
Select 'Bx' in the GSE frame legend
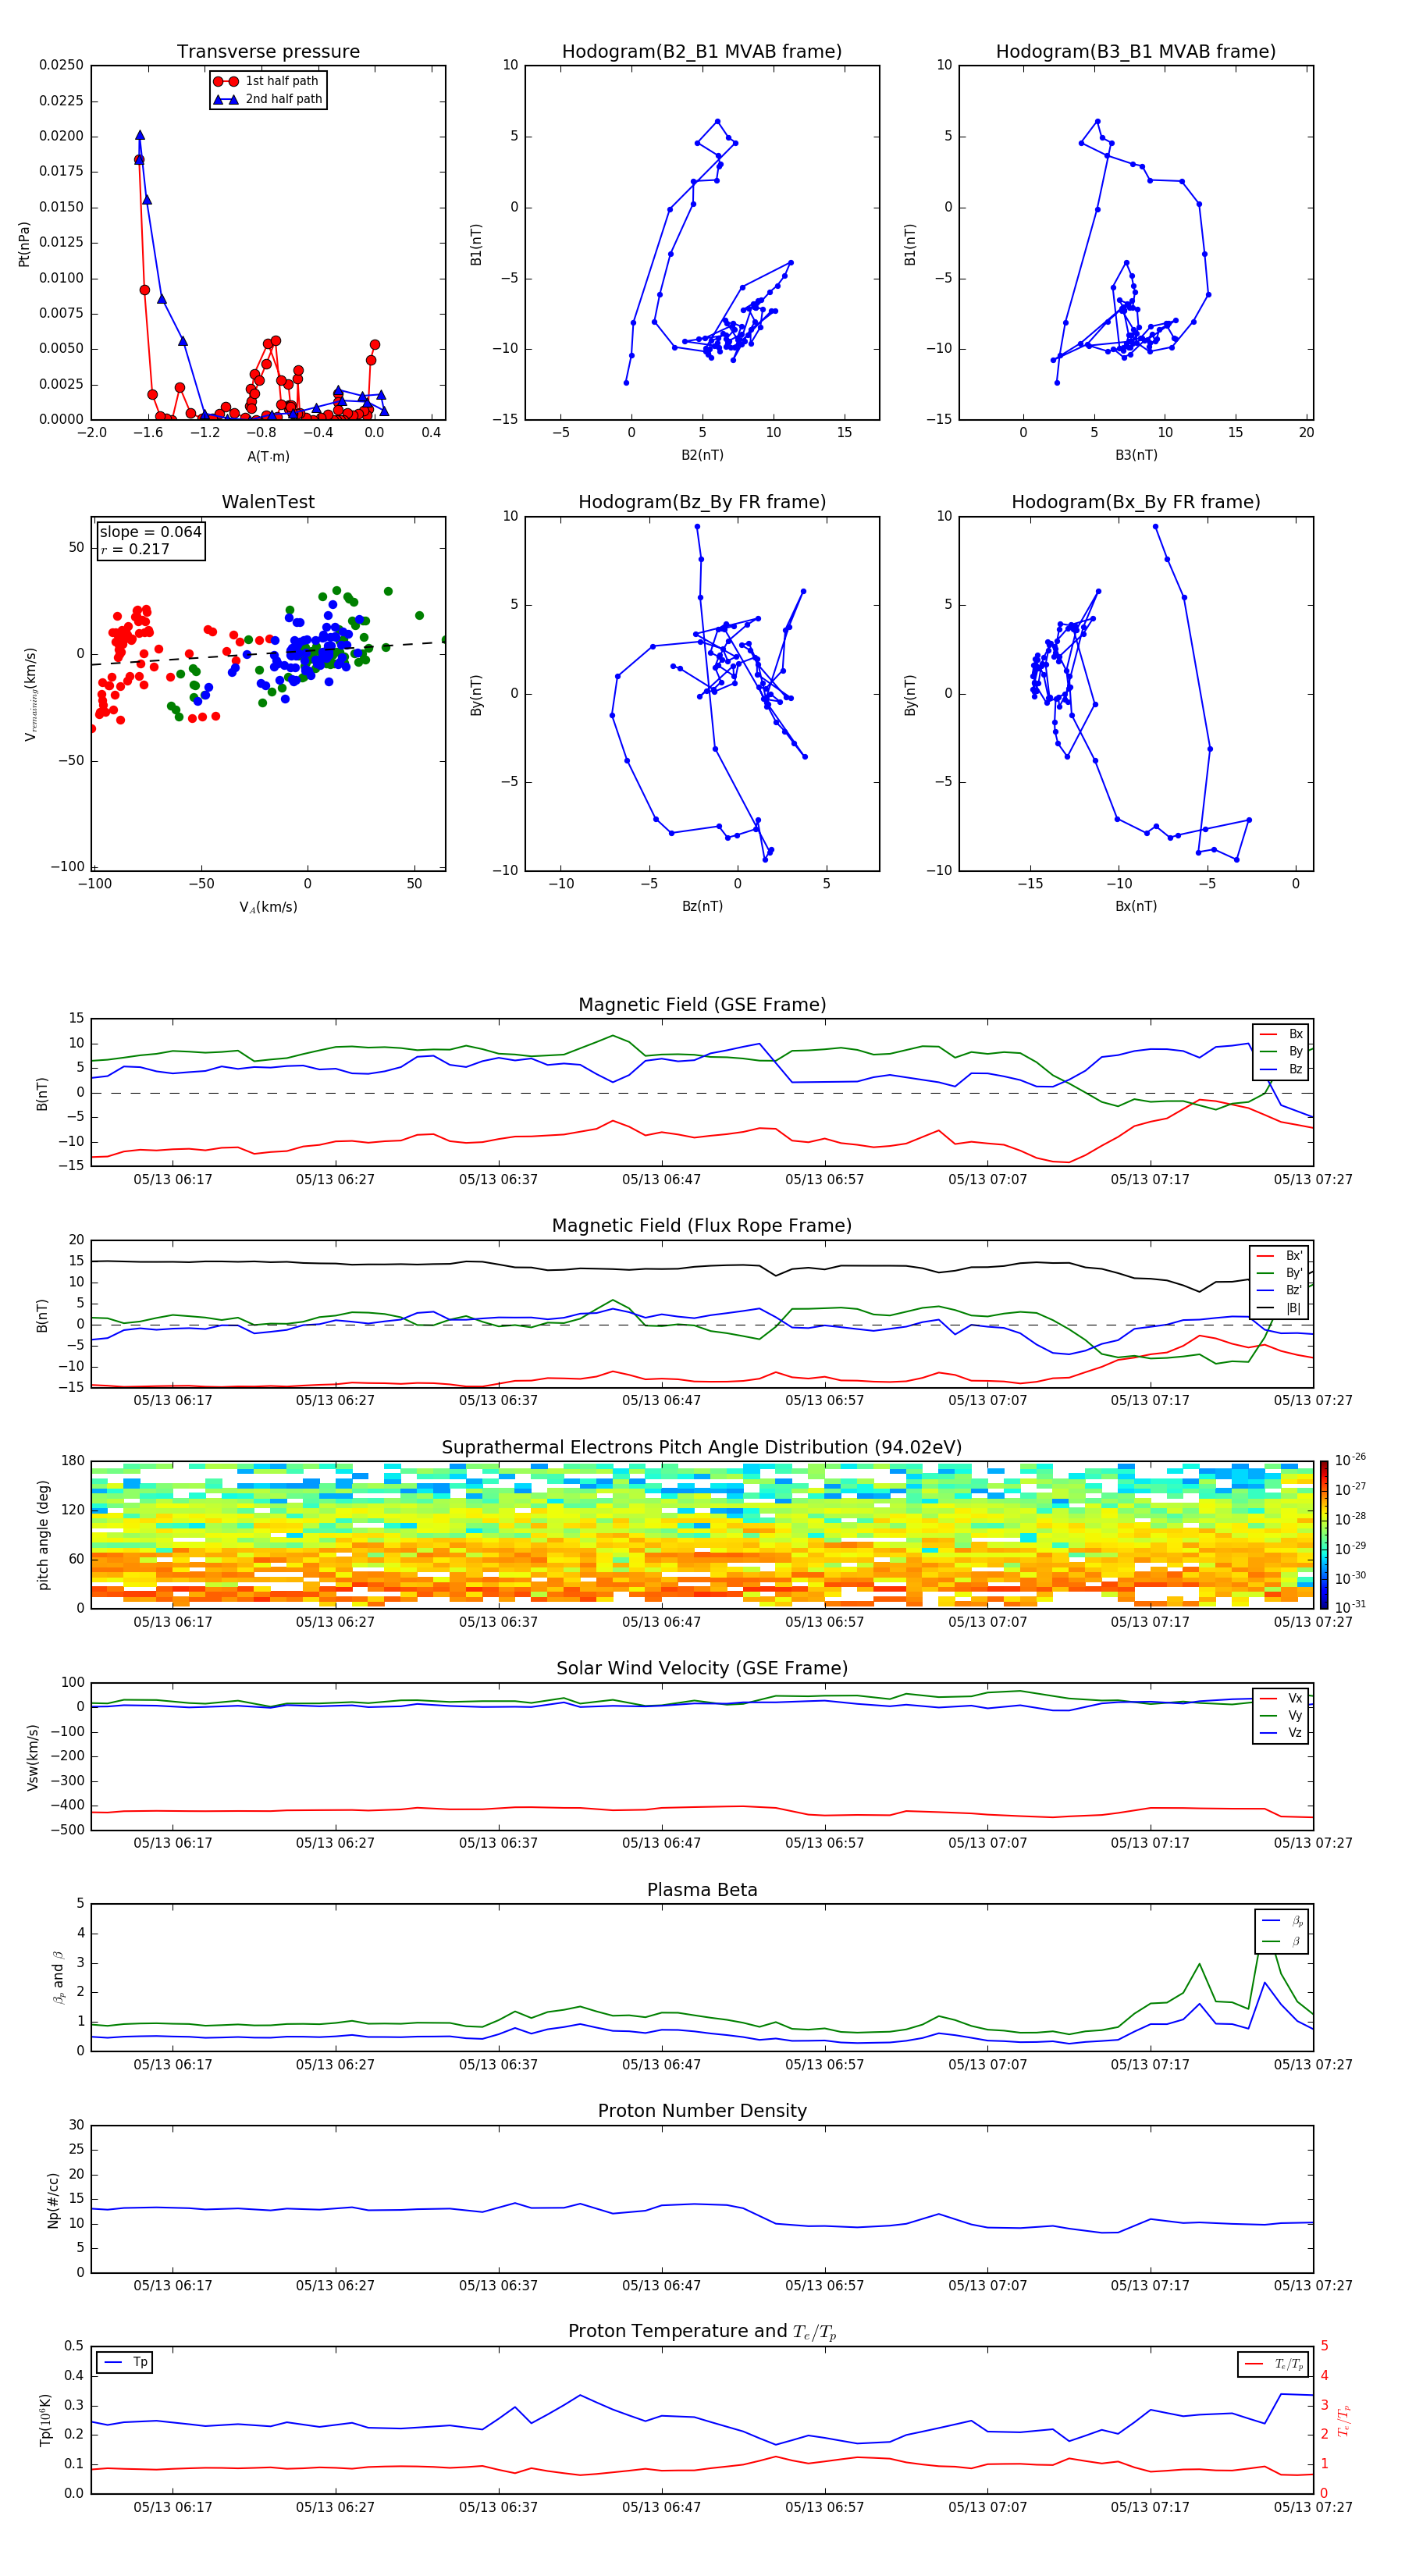(1281, 1034)
